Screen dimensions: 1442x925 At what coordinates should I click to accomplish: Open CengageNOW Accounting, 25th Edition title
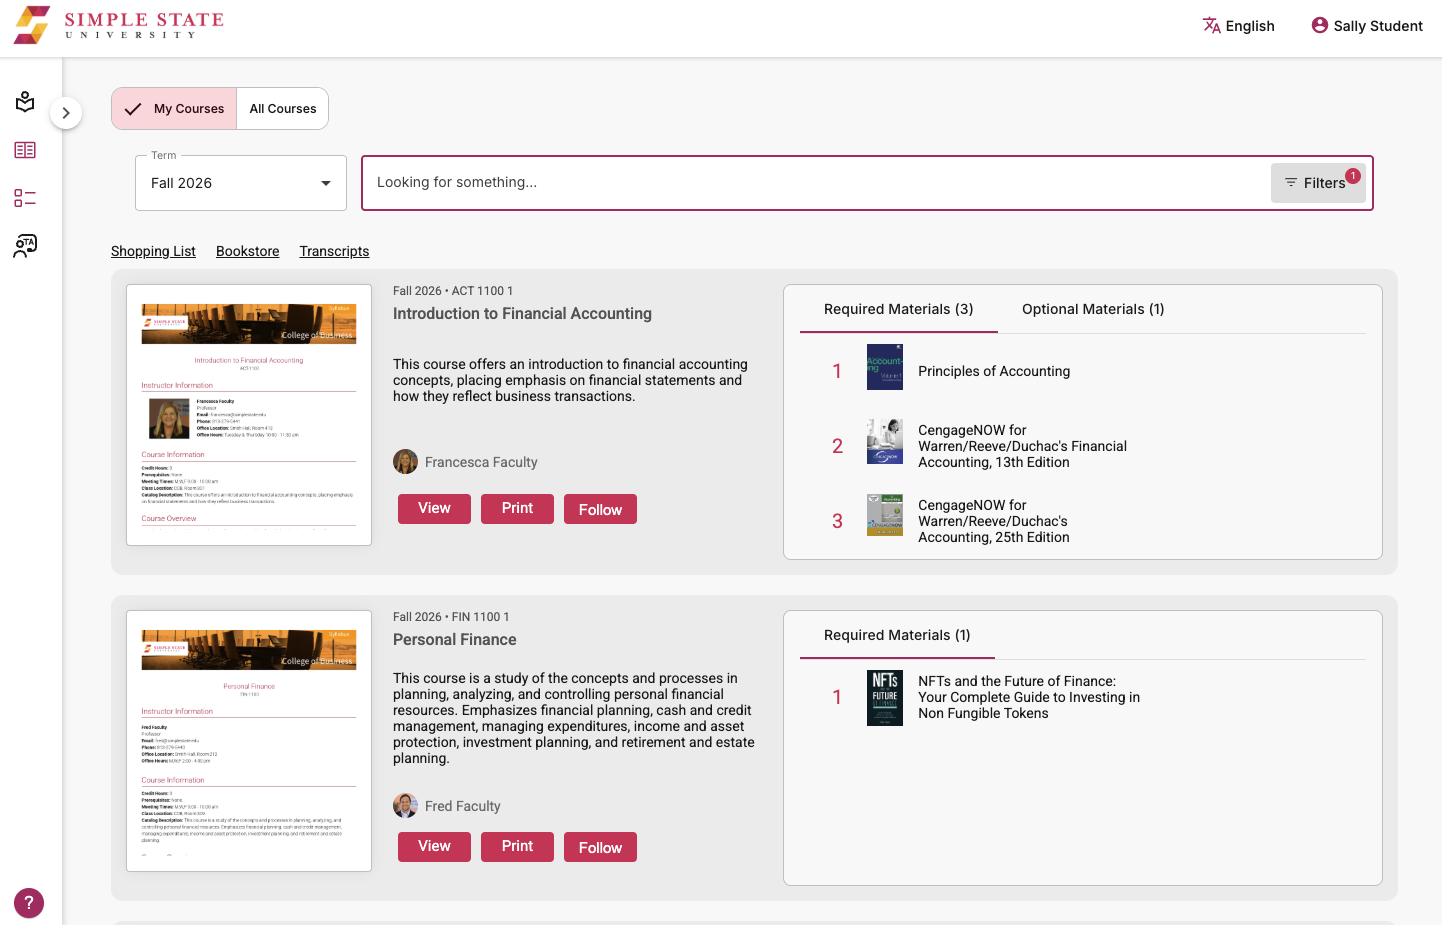pos(994,521)
